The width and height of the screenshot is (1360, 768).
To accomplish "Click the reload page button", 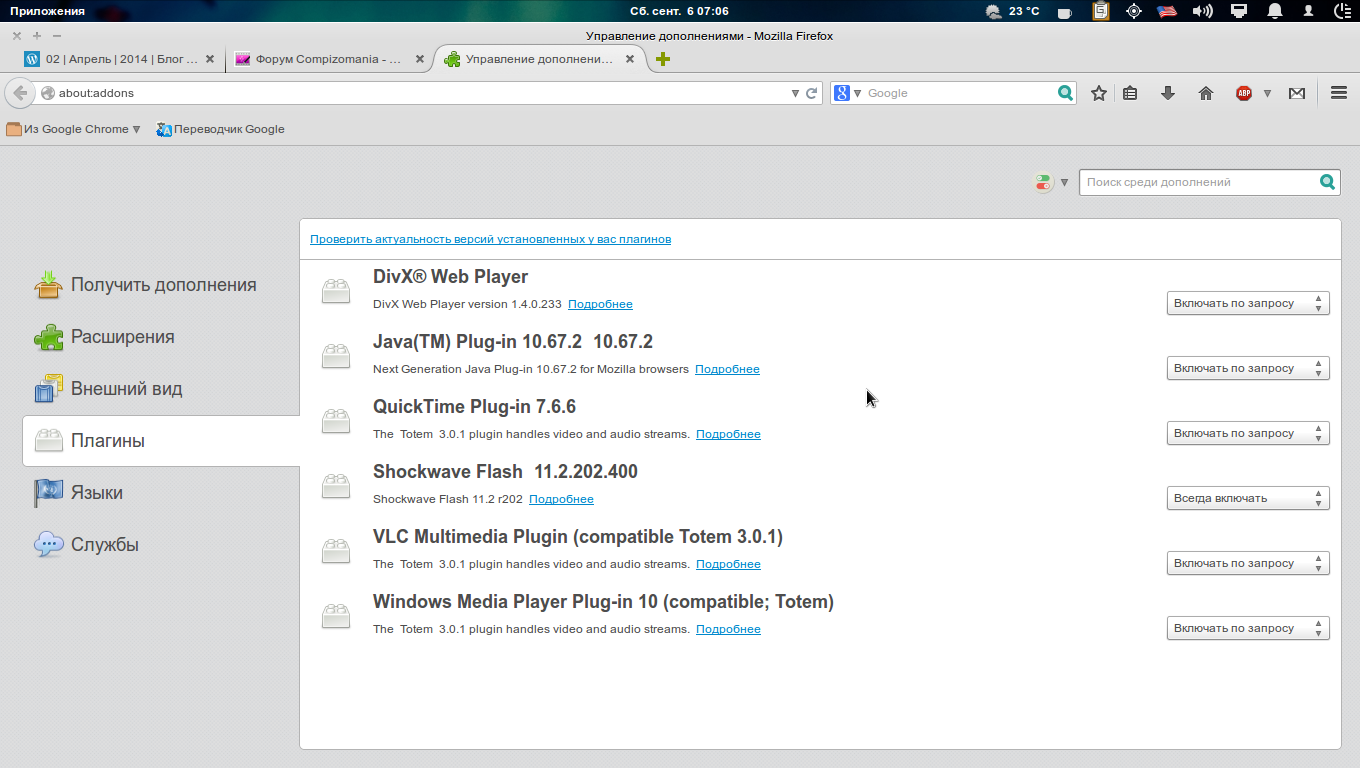I will [x=812, y=93].
